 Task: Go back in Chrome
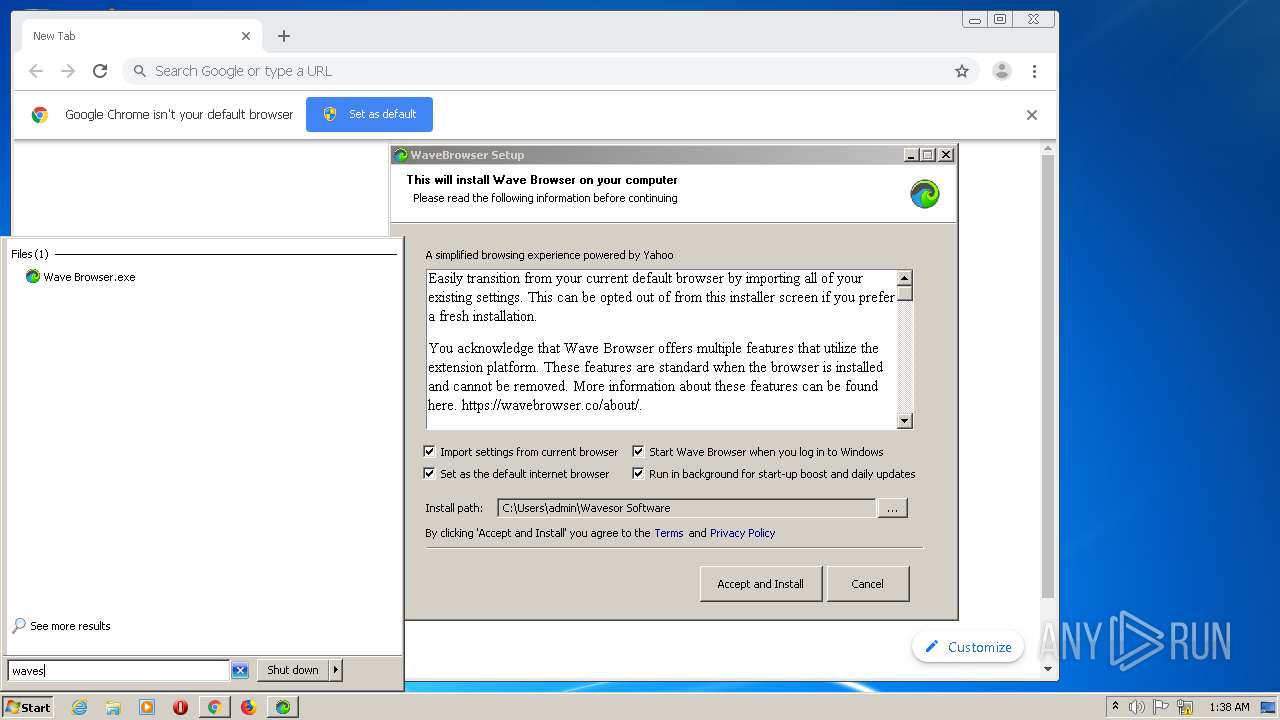(36, 71)
